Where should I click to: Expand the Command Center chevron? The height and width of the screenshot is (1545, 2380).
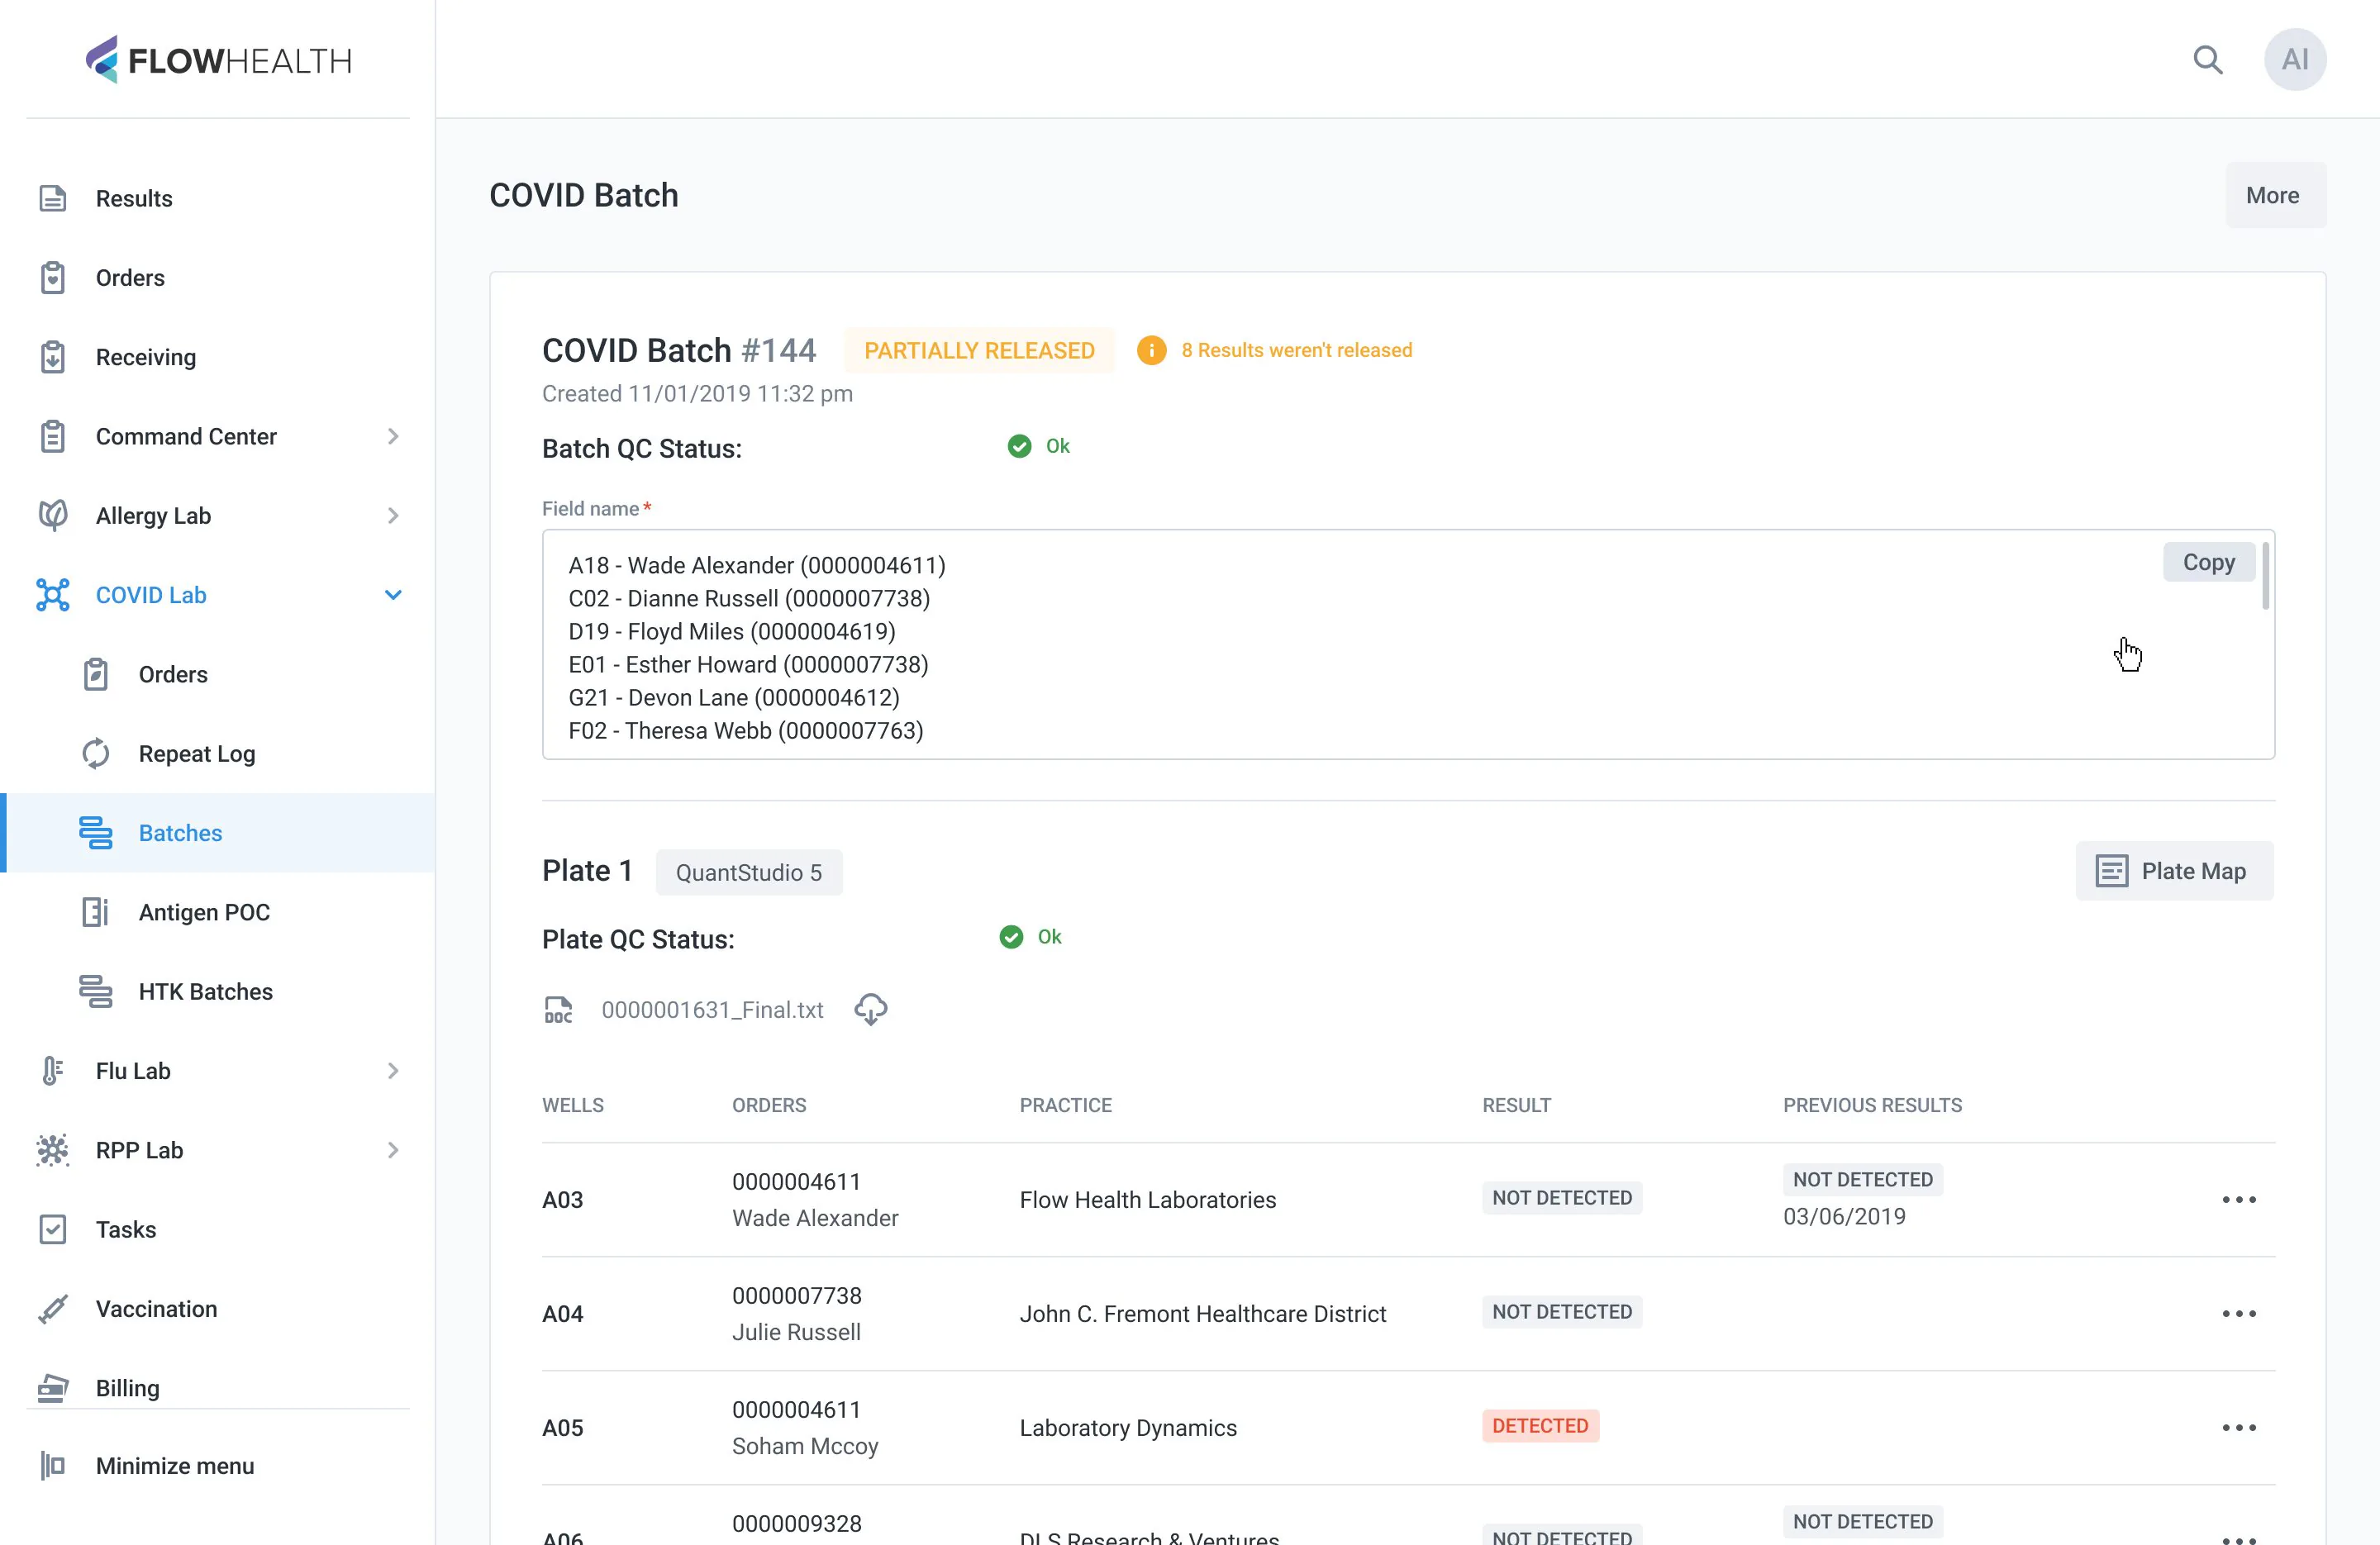pyautogui.click(x=393, y=437)
